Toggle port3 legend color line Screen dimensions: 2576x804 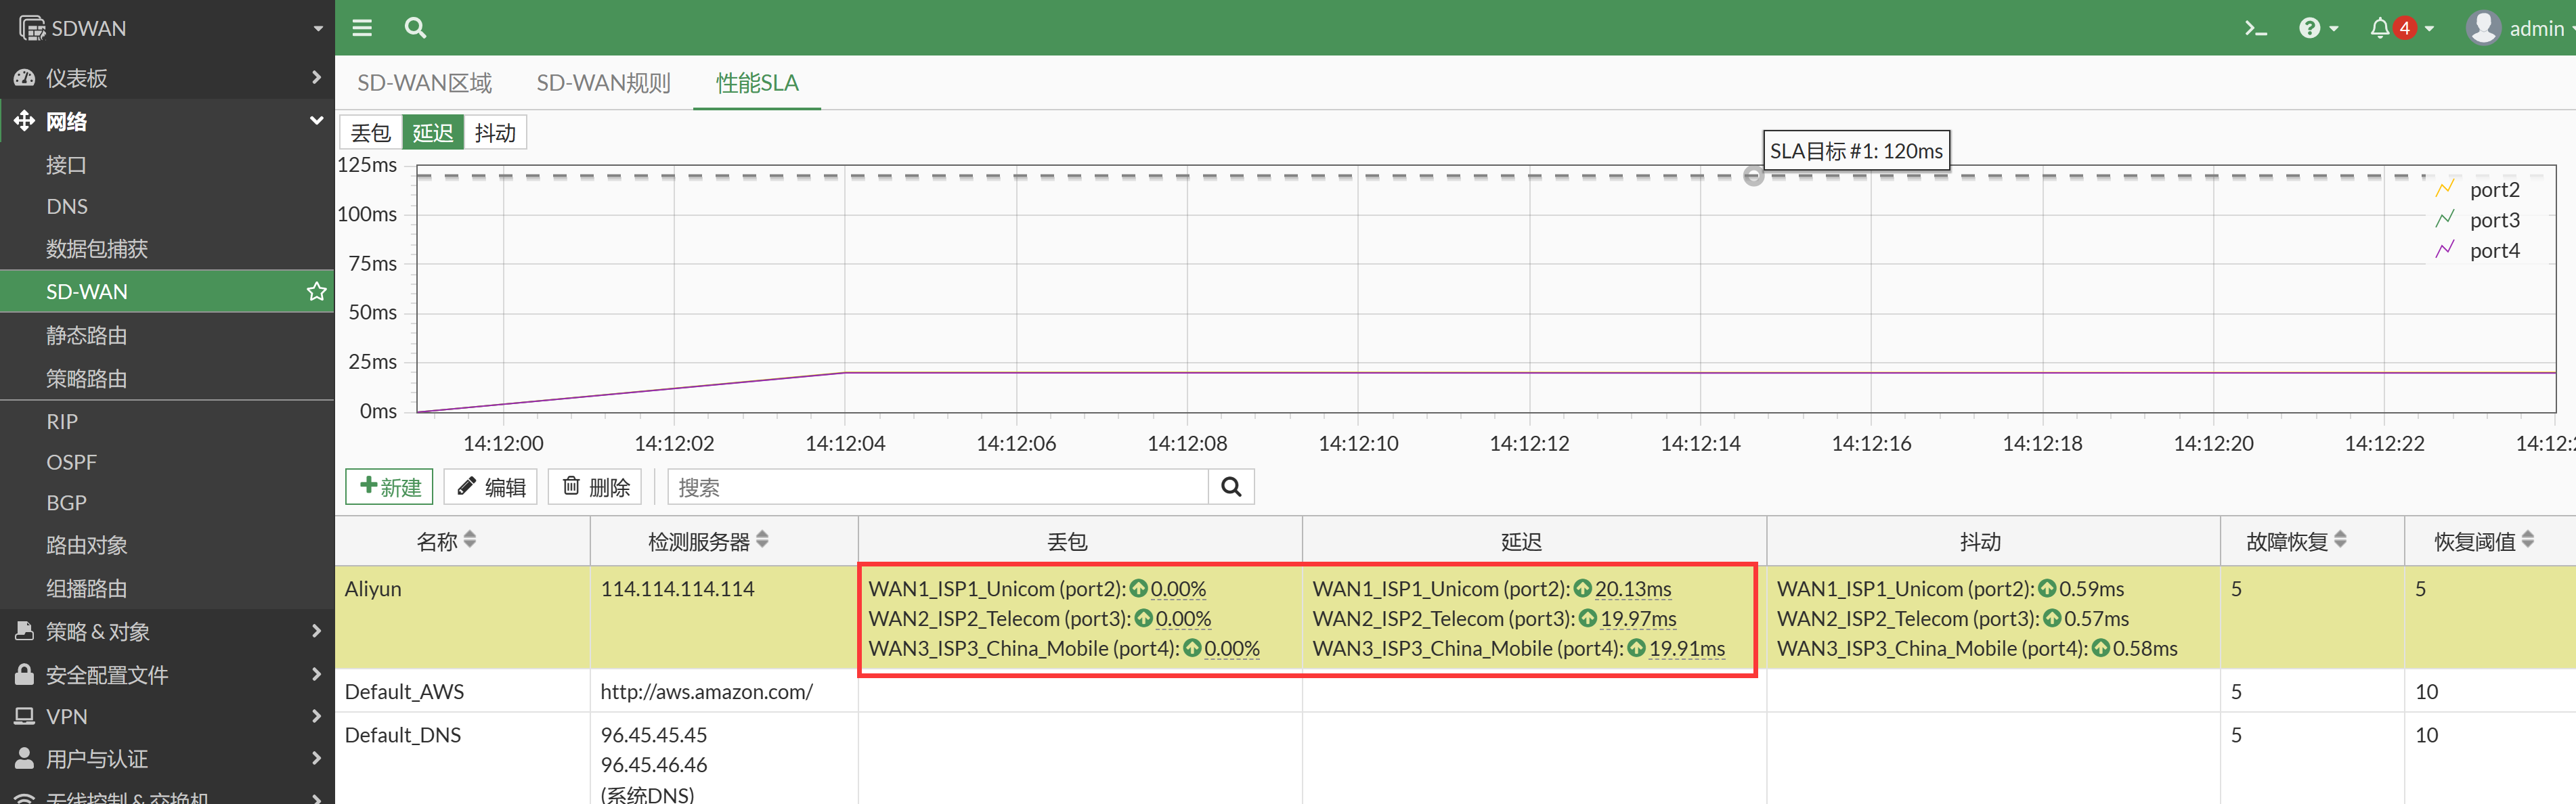(x=2445, y=219)
